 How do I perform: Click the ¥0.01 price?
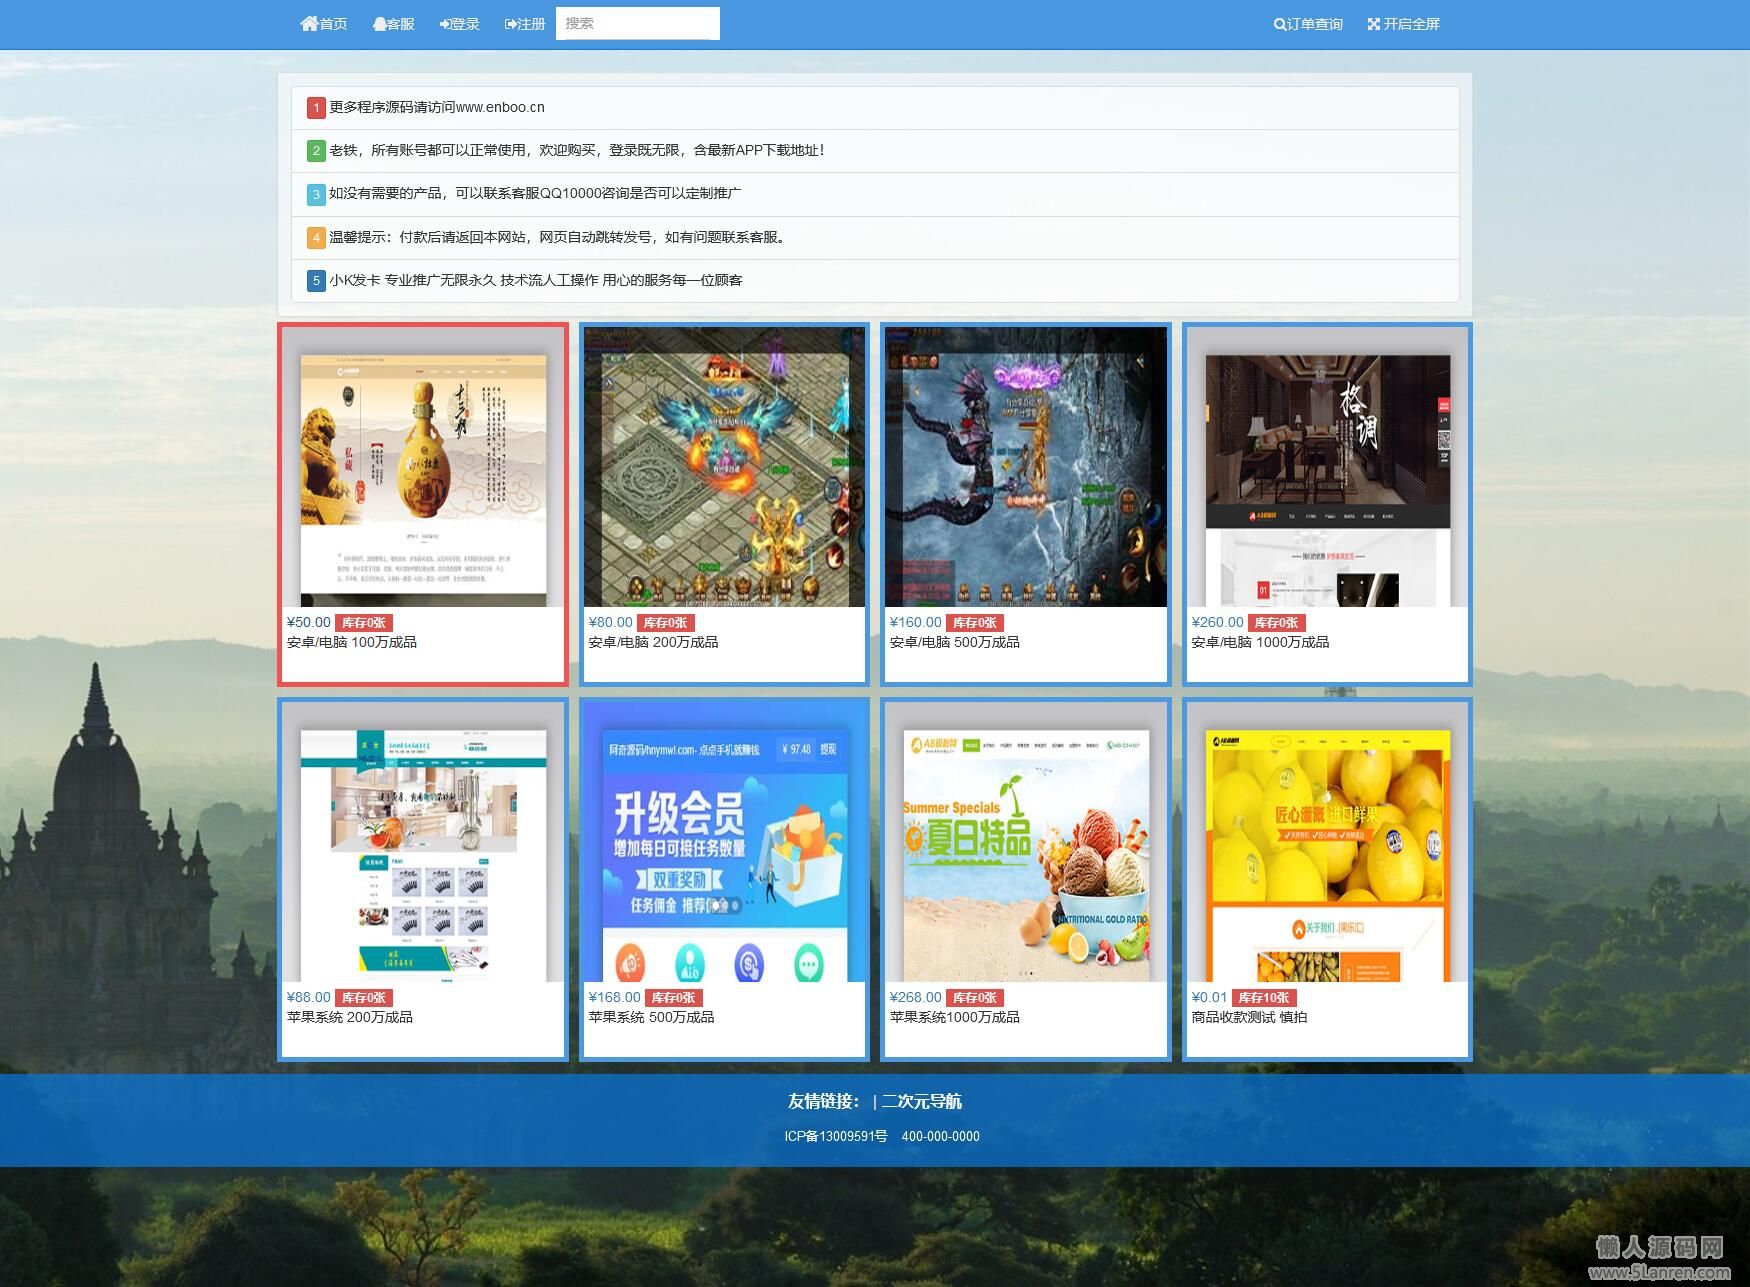(x=1209, y=998)
